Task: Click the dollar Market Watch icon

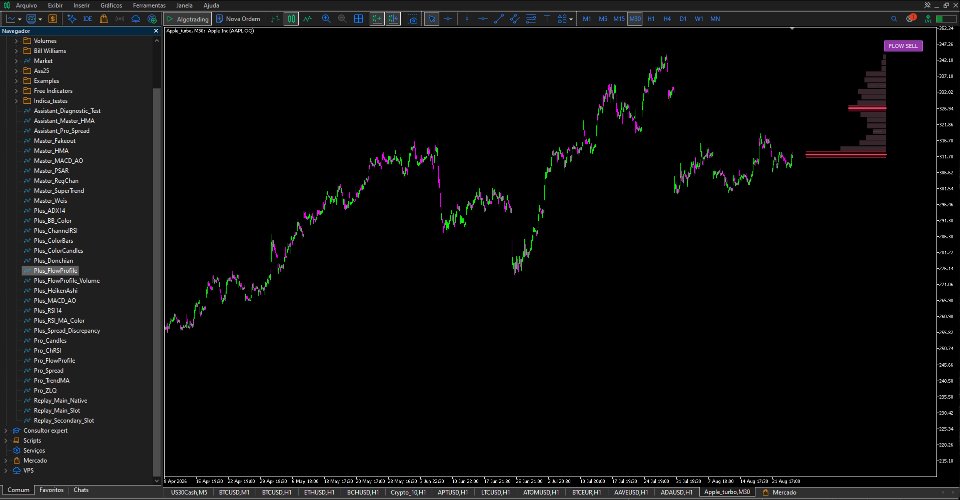Action: (x=53, y=19)
